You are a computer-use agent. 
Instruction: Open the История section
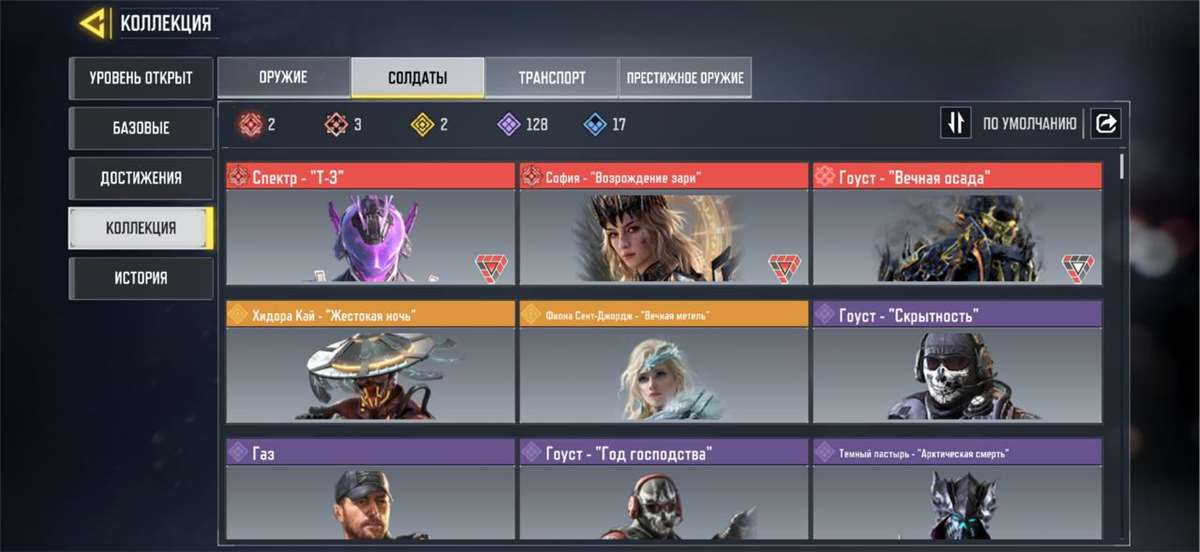(x=141, y=278)
